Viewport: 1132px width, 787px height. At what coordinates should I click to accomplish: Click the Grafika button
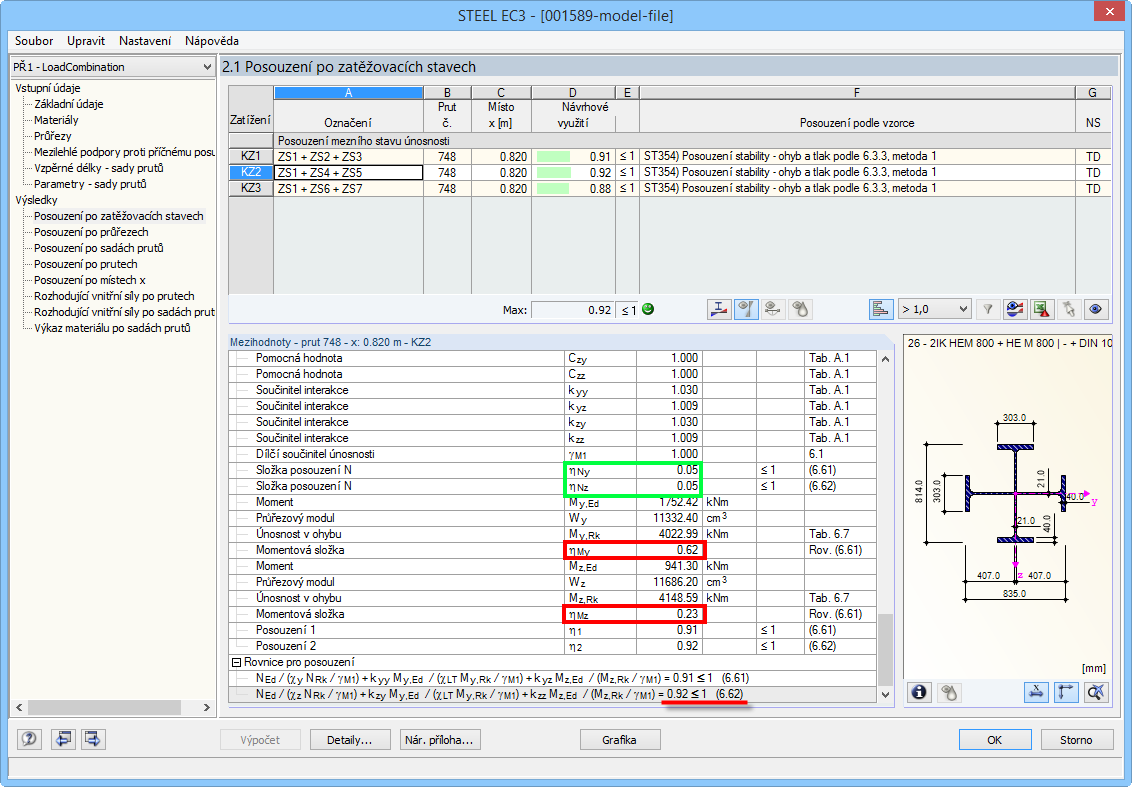click(x=619, y=740)
